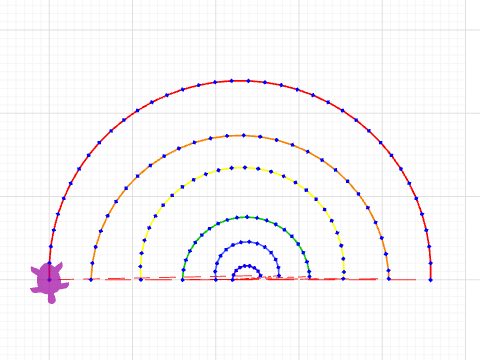
Task: Click the right endpoint of the orange arc
Action: point(388,279)
